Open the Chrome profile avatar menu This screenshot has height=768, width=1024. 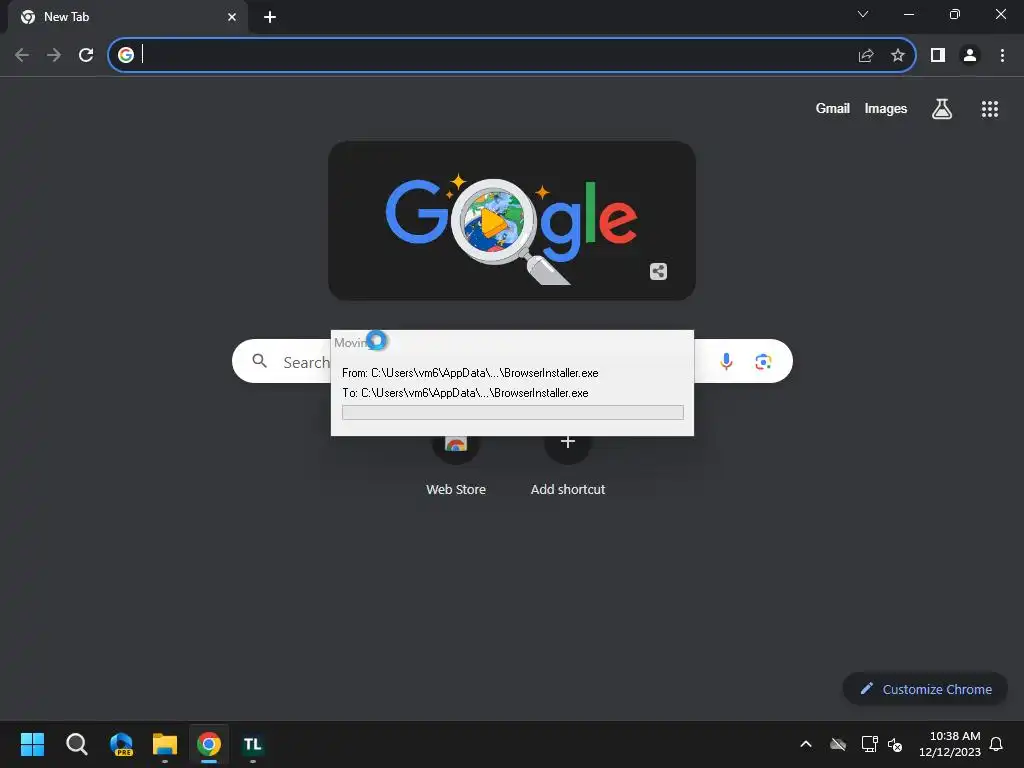[x=970, y=56]
